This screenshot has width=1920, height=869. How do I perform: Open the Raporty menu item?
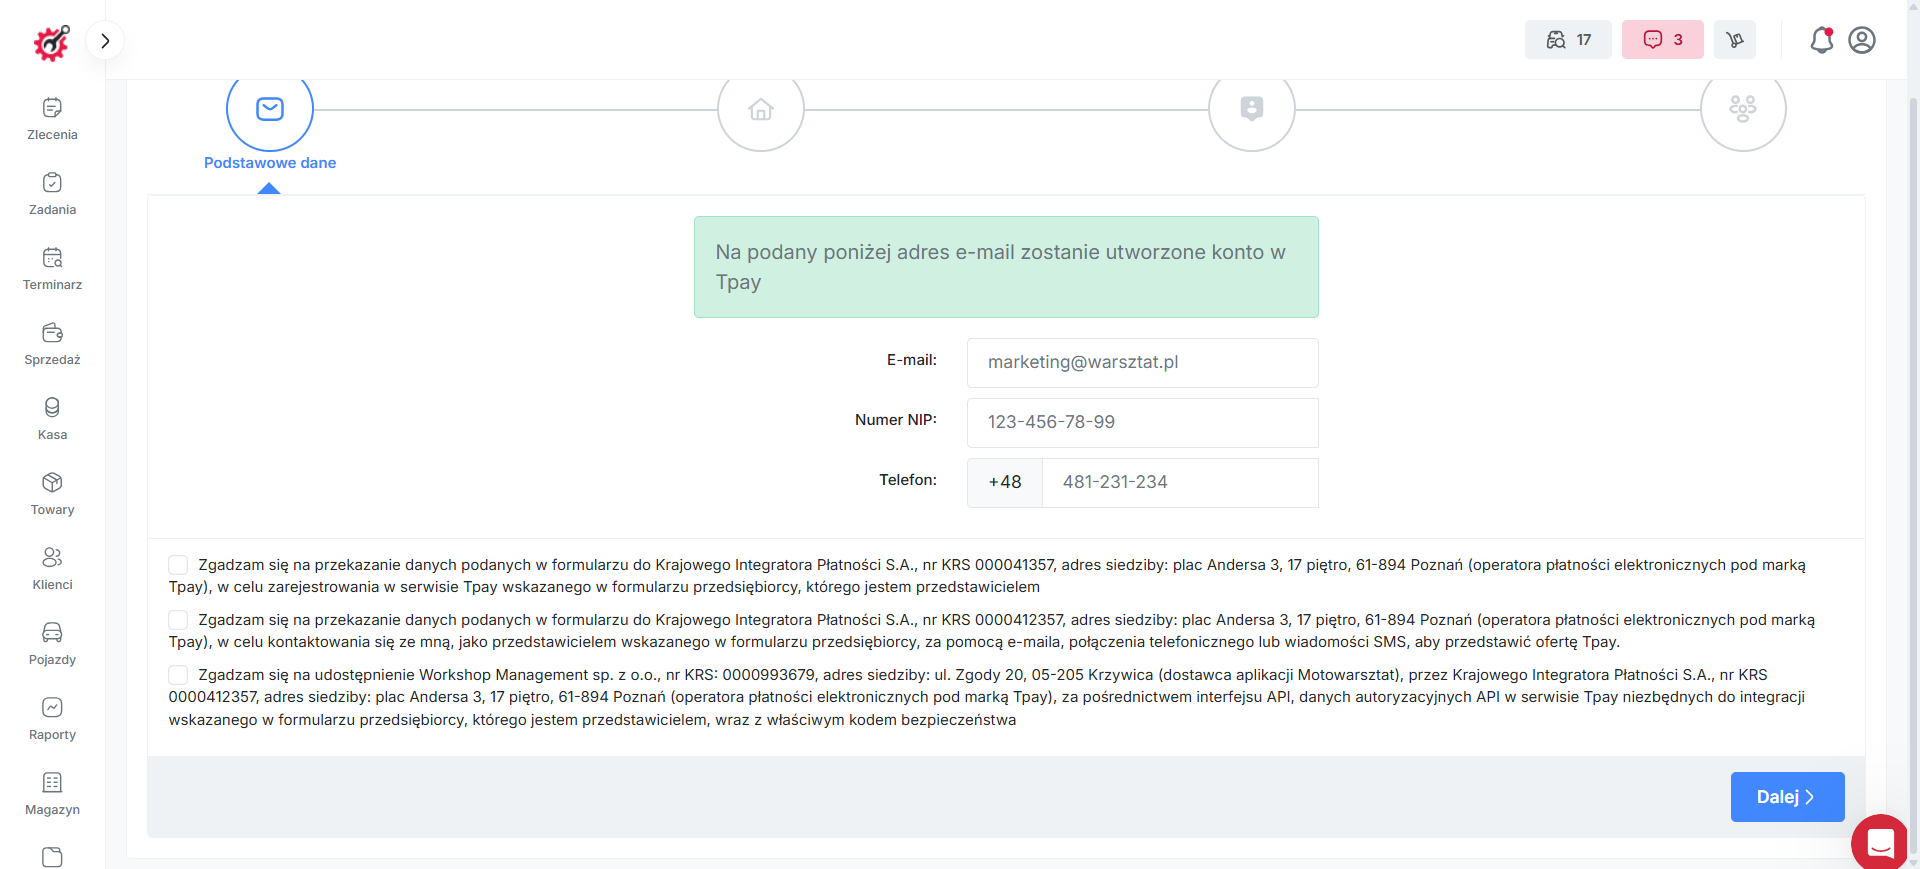tap(52, 719)
